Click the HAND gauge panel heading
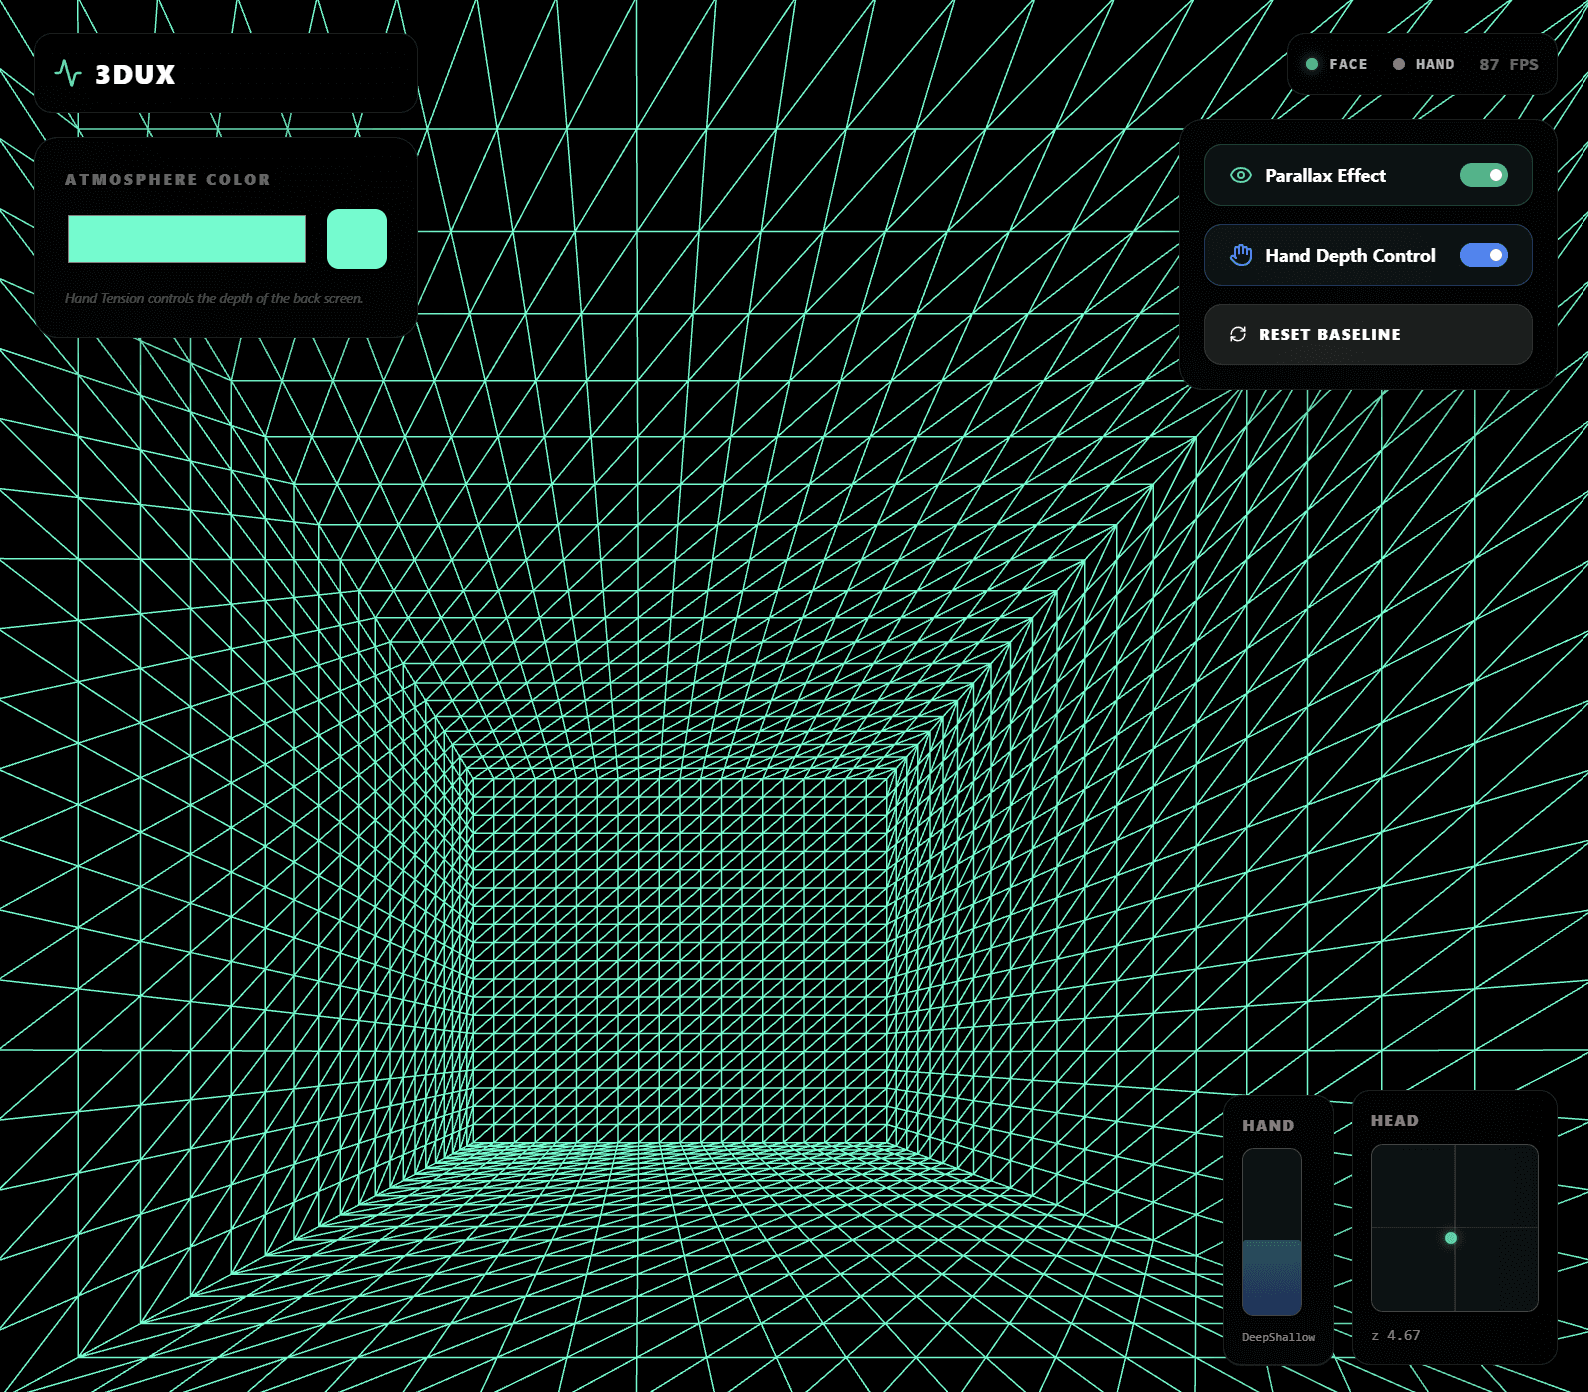This screenshot has width=1588, height=1392. tap(1268, 1126)
